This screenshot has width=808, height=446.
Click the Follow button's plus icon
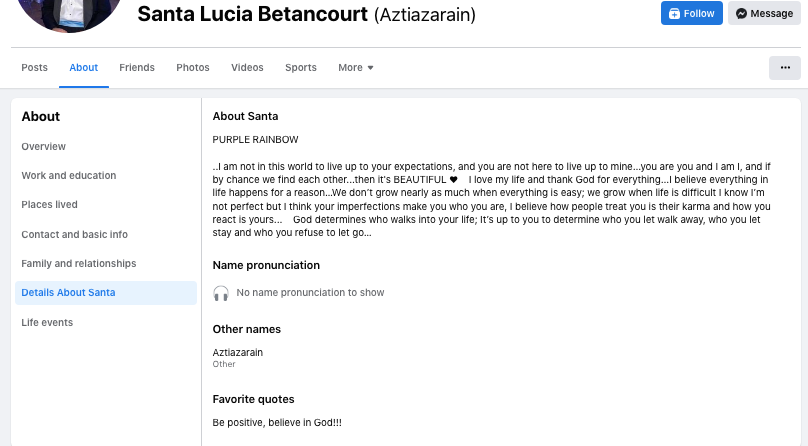click(x=674, y=14)
